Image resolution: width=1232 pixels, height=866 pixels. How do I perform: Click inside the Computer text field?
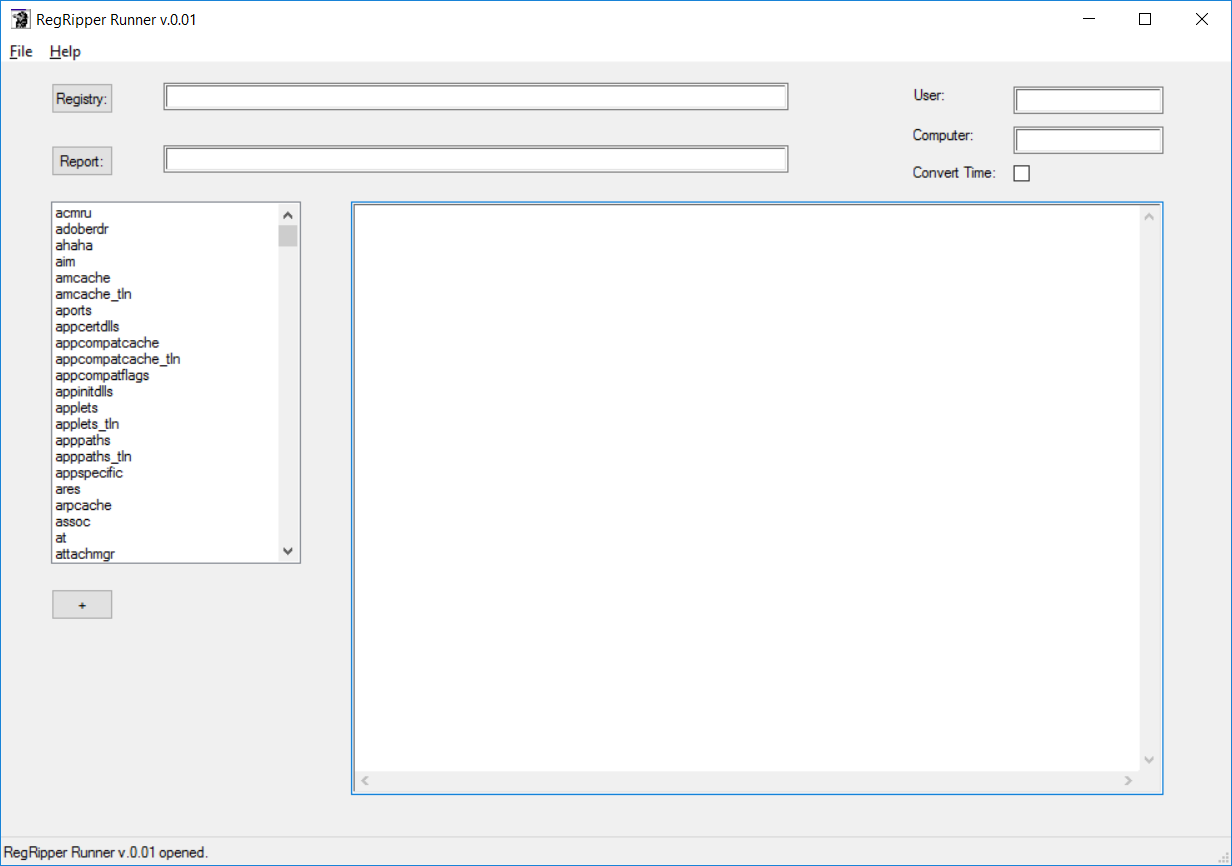pos(1088,139)
